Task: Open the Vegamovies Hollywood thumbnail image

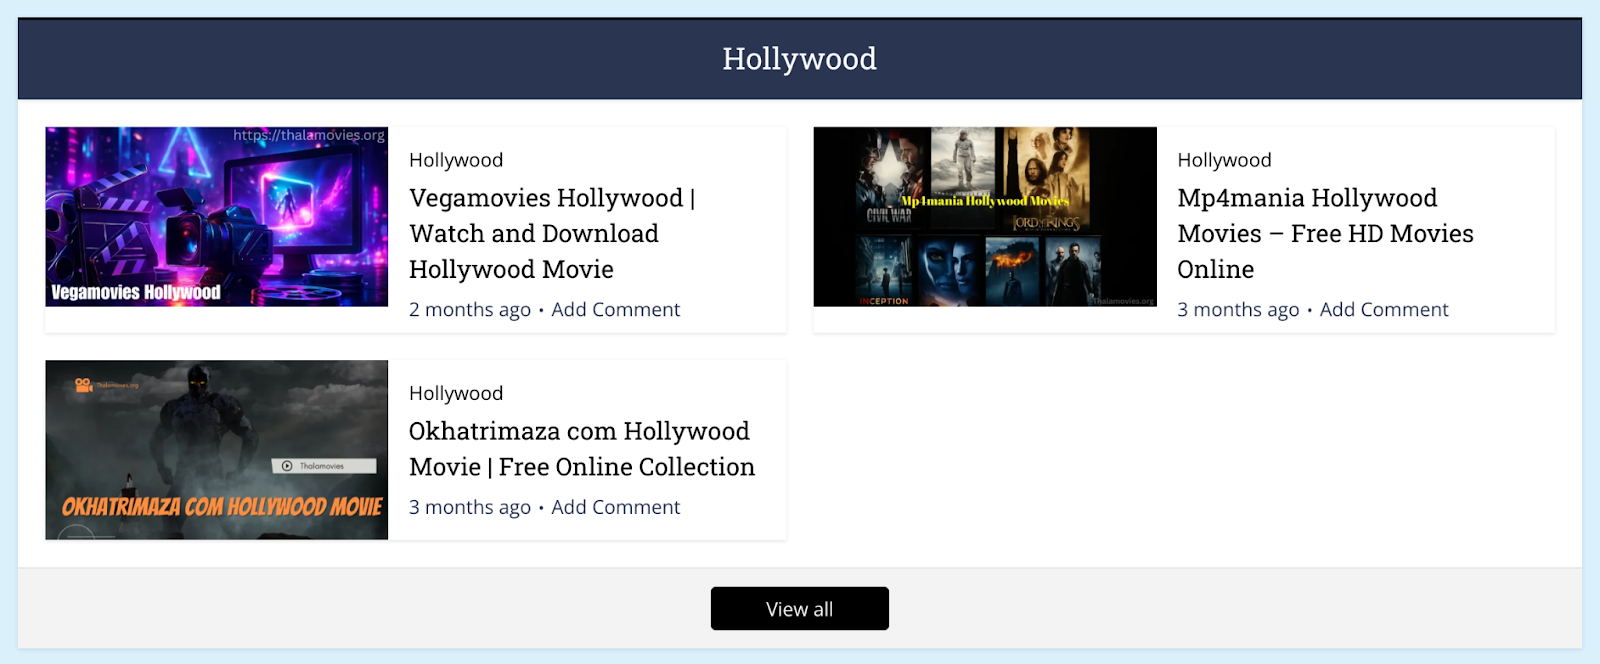Action: pos(216,216)
